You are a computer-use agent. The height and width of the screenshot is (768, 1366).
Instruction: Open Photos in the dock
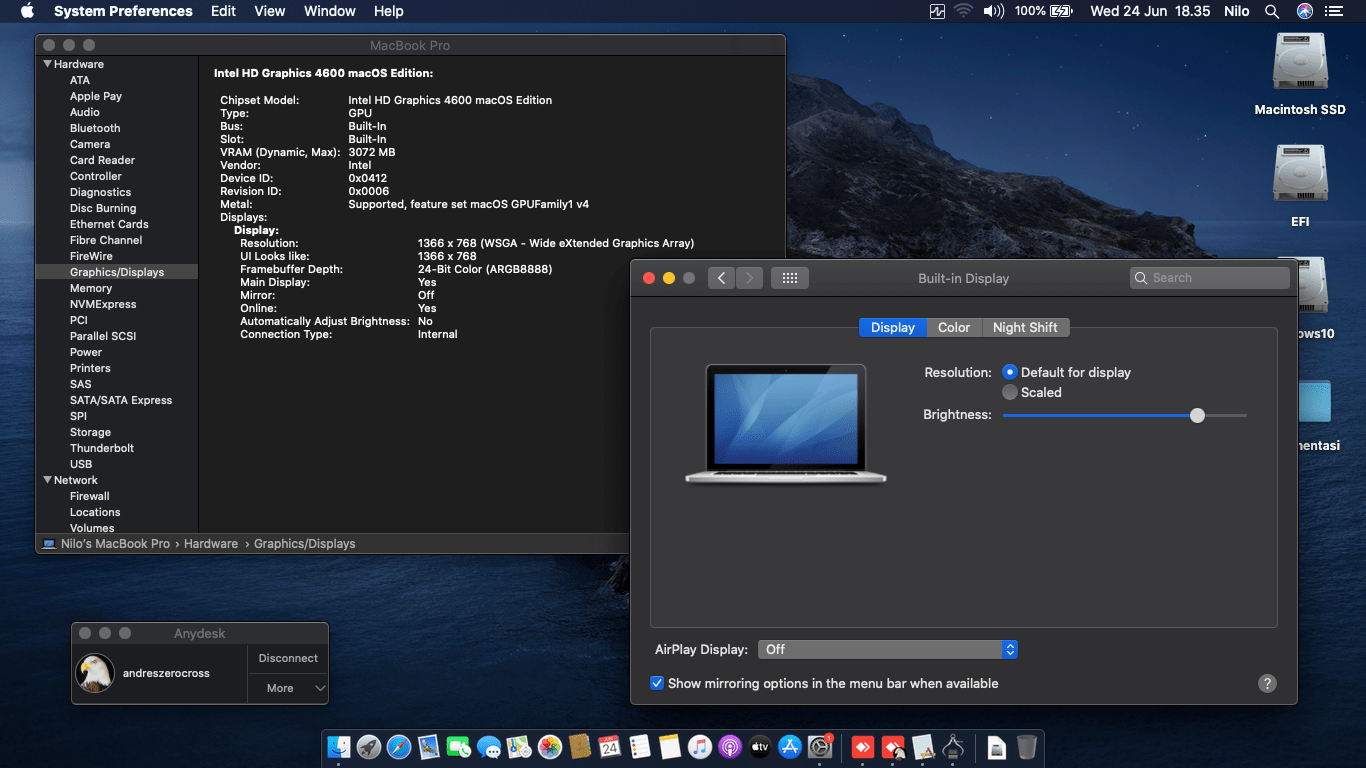549,747
